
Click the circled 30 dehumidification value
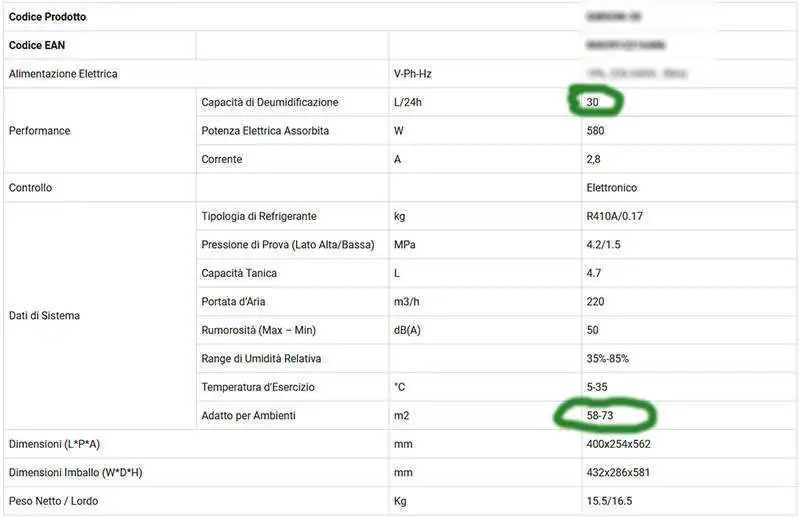click(593, 102)
